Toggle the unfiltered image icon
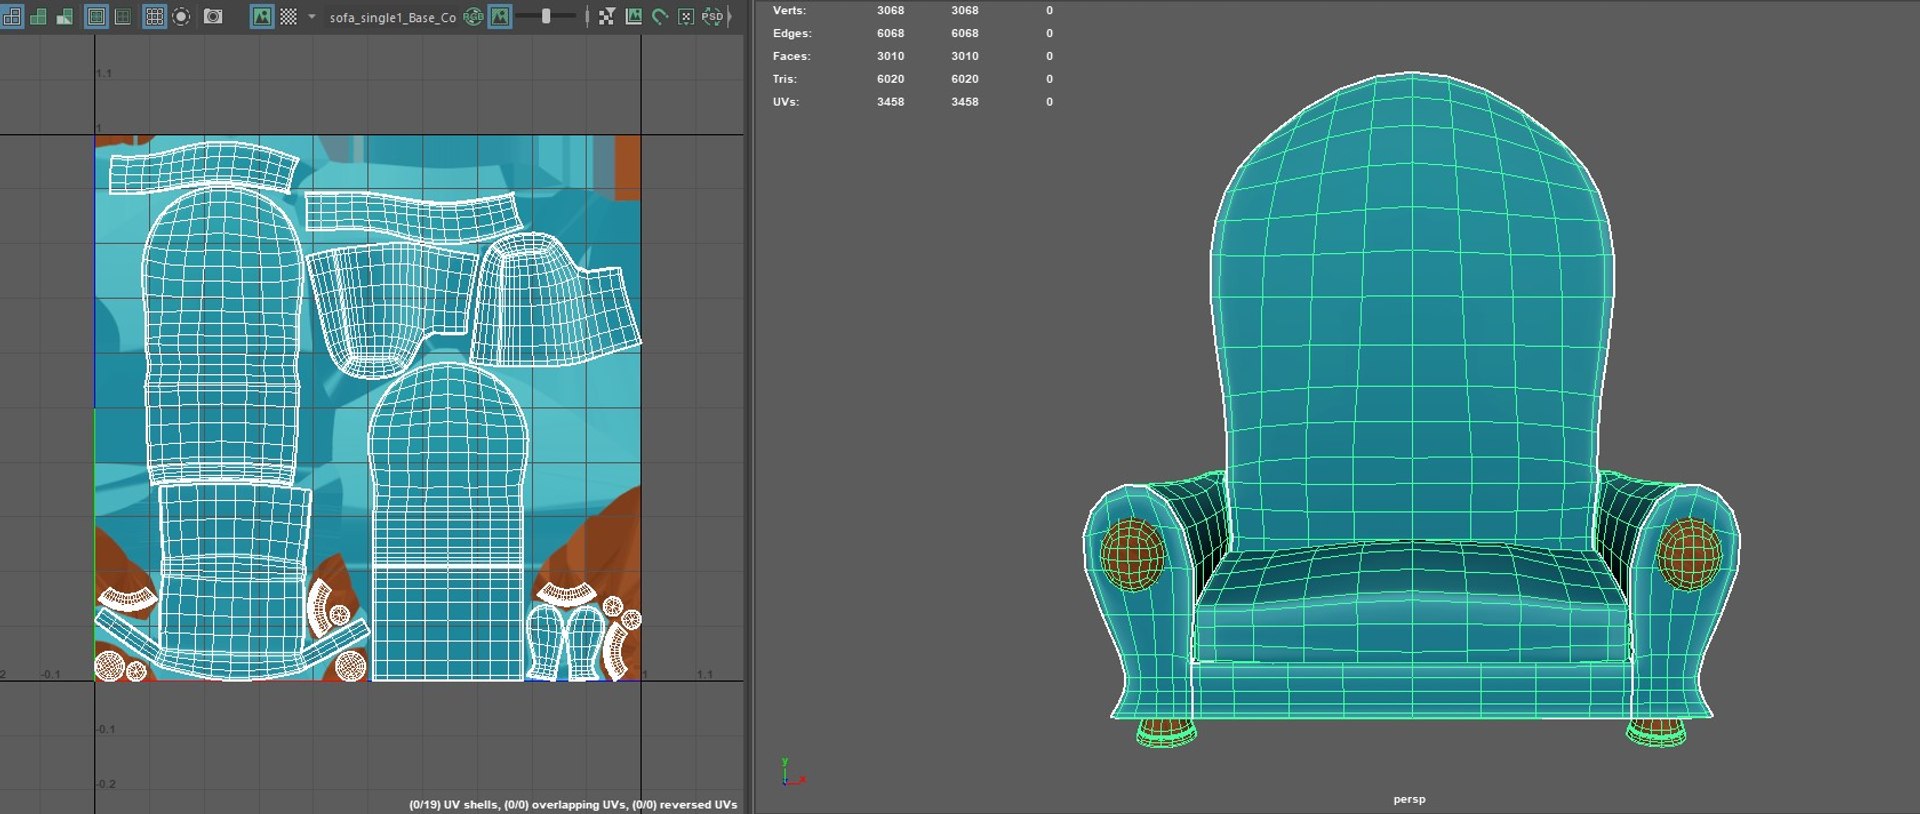Screen dimensions: 1920x814 point(606,17)
